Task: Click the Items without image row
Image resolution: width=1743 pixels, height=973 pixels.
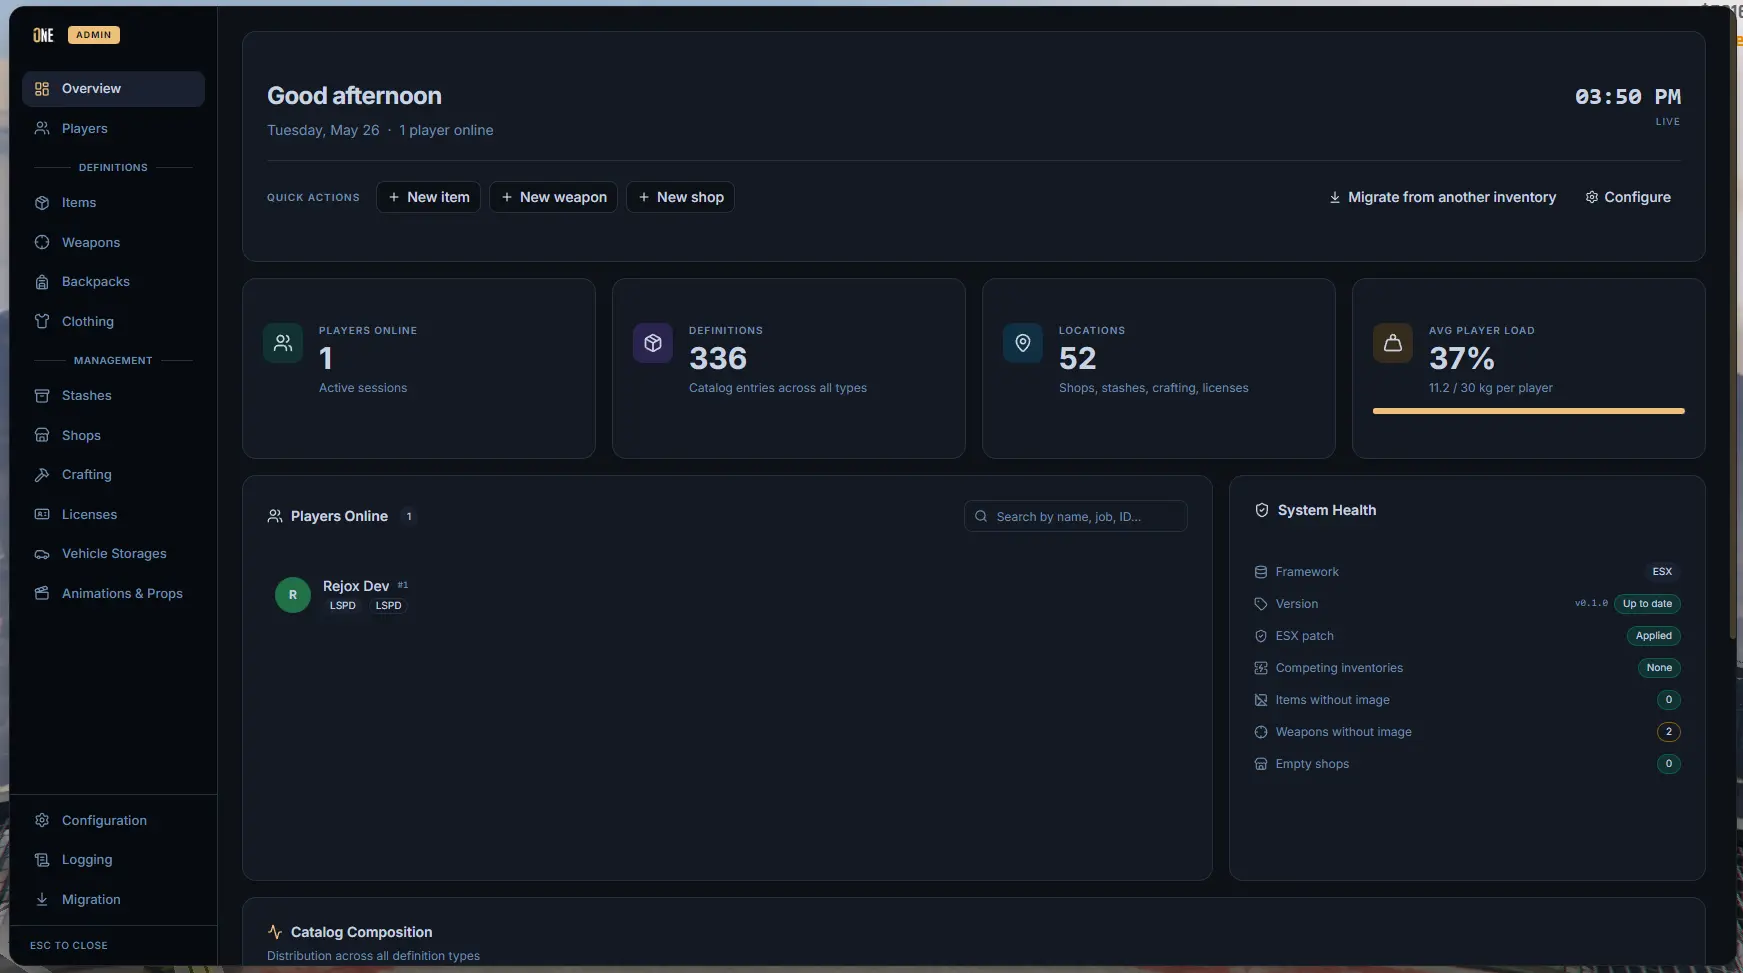Action: click(1467, 700)
